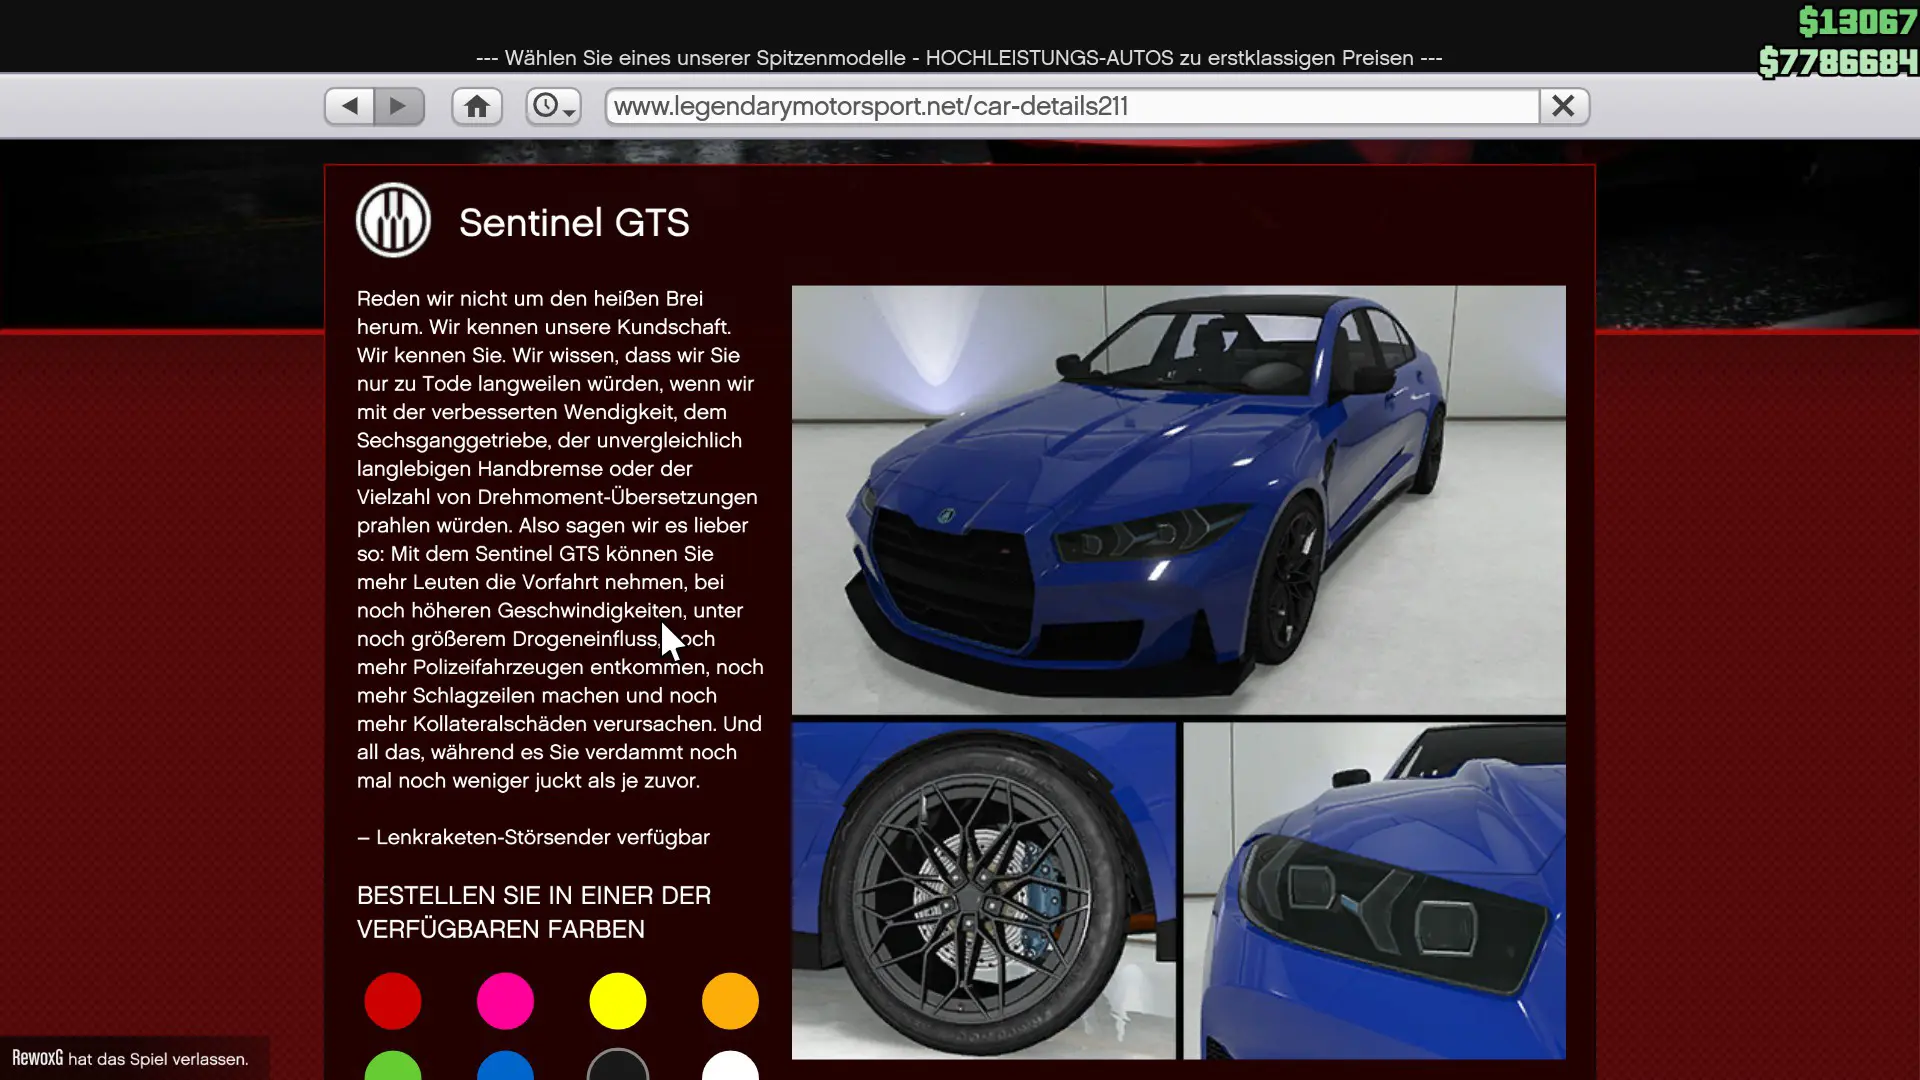Choose the yellow color swatch
The width and height of the screenshot is (1920, 1080).
(618, 1001)
